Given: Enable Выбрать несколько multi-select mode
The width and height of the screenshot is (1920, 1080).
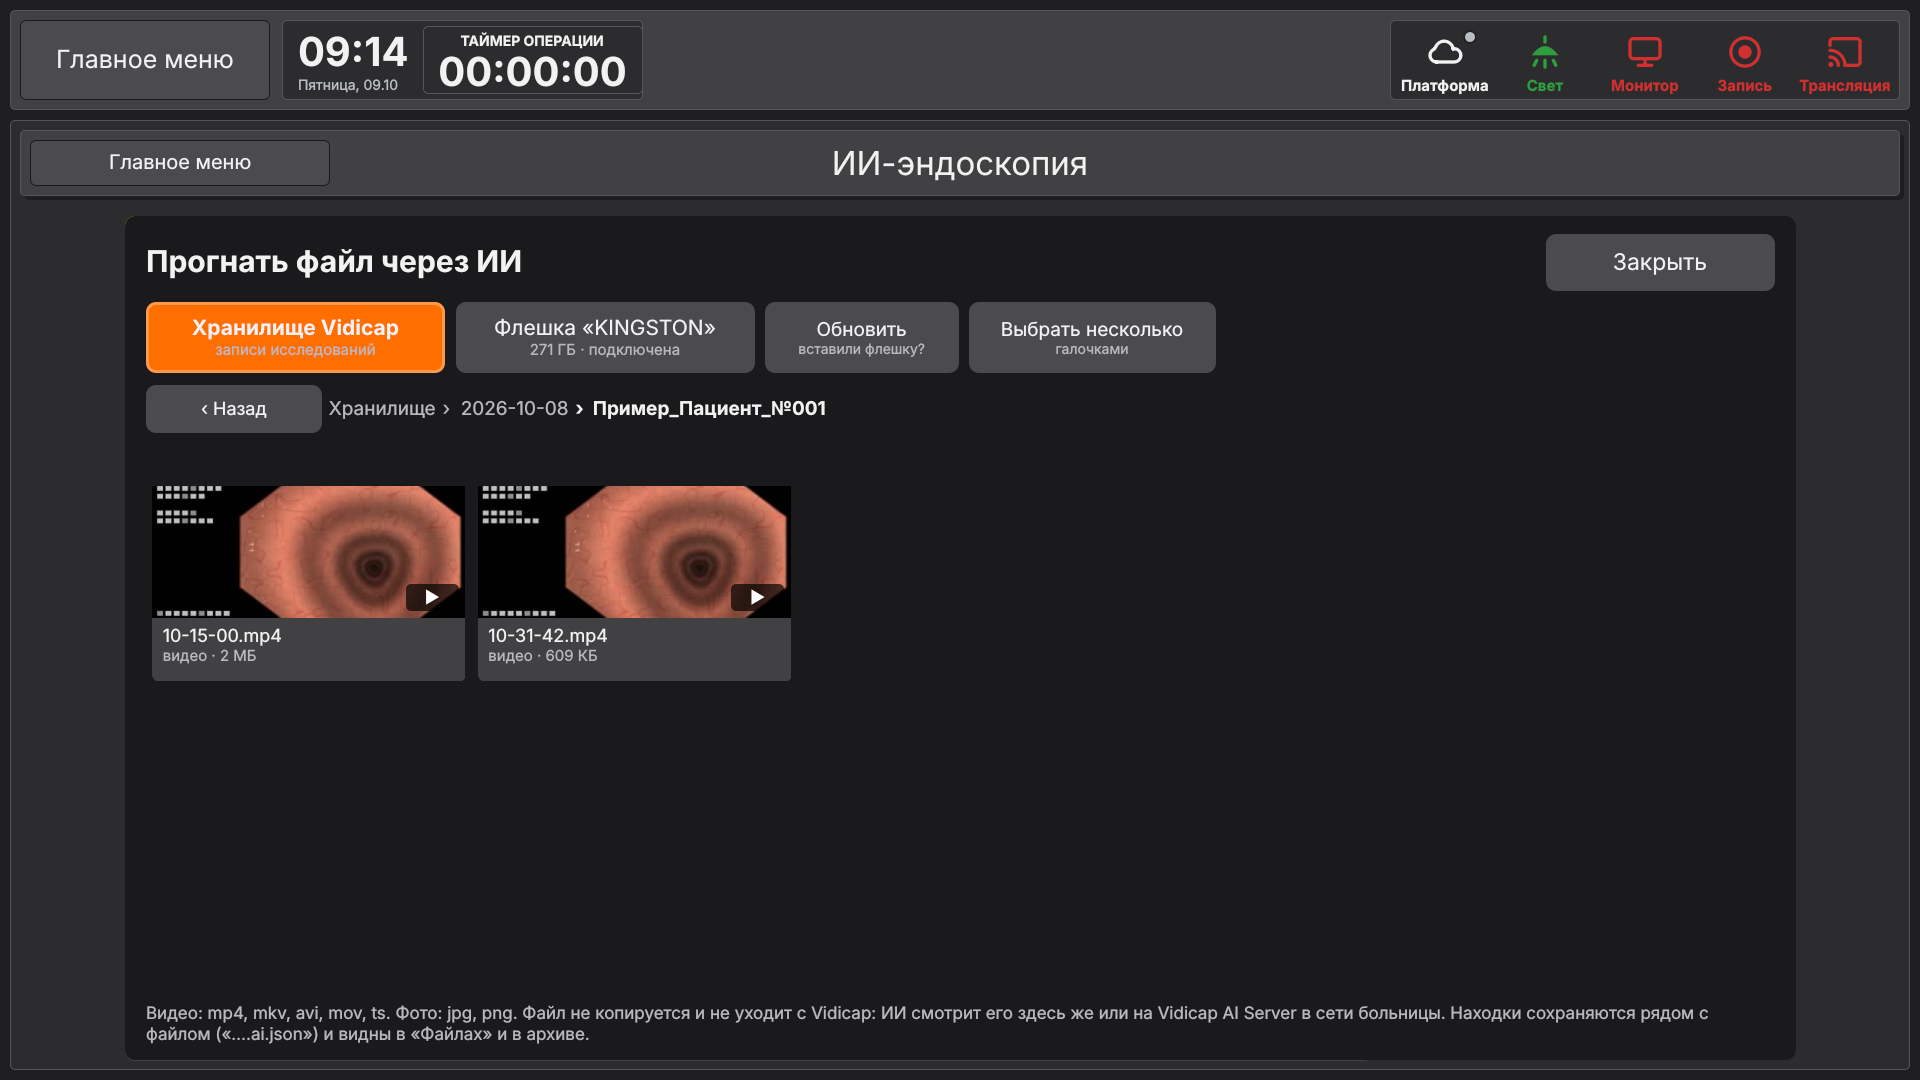Looking at the screenshot, I should [1092, 337].
